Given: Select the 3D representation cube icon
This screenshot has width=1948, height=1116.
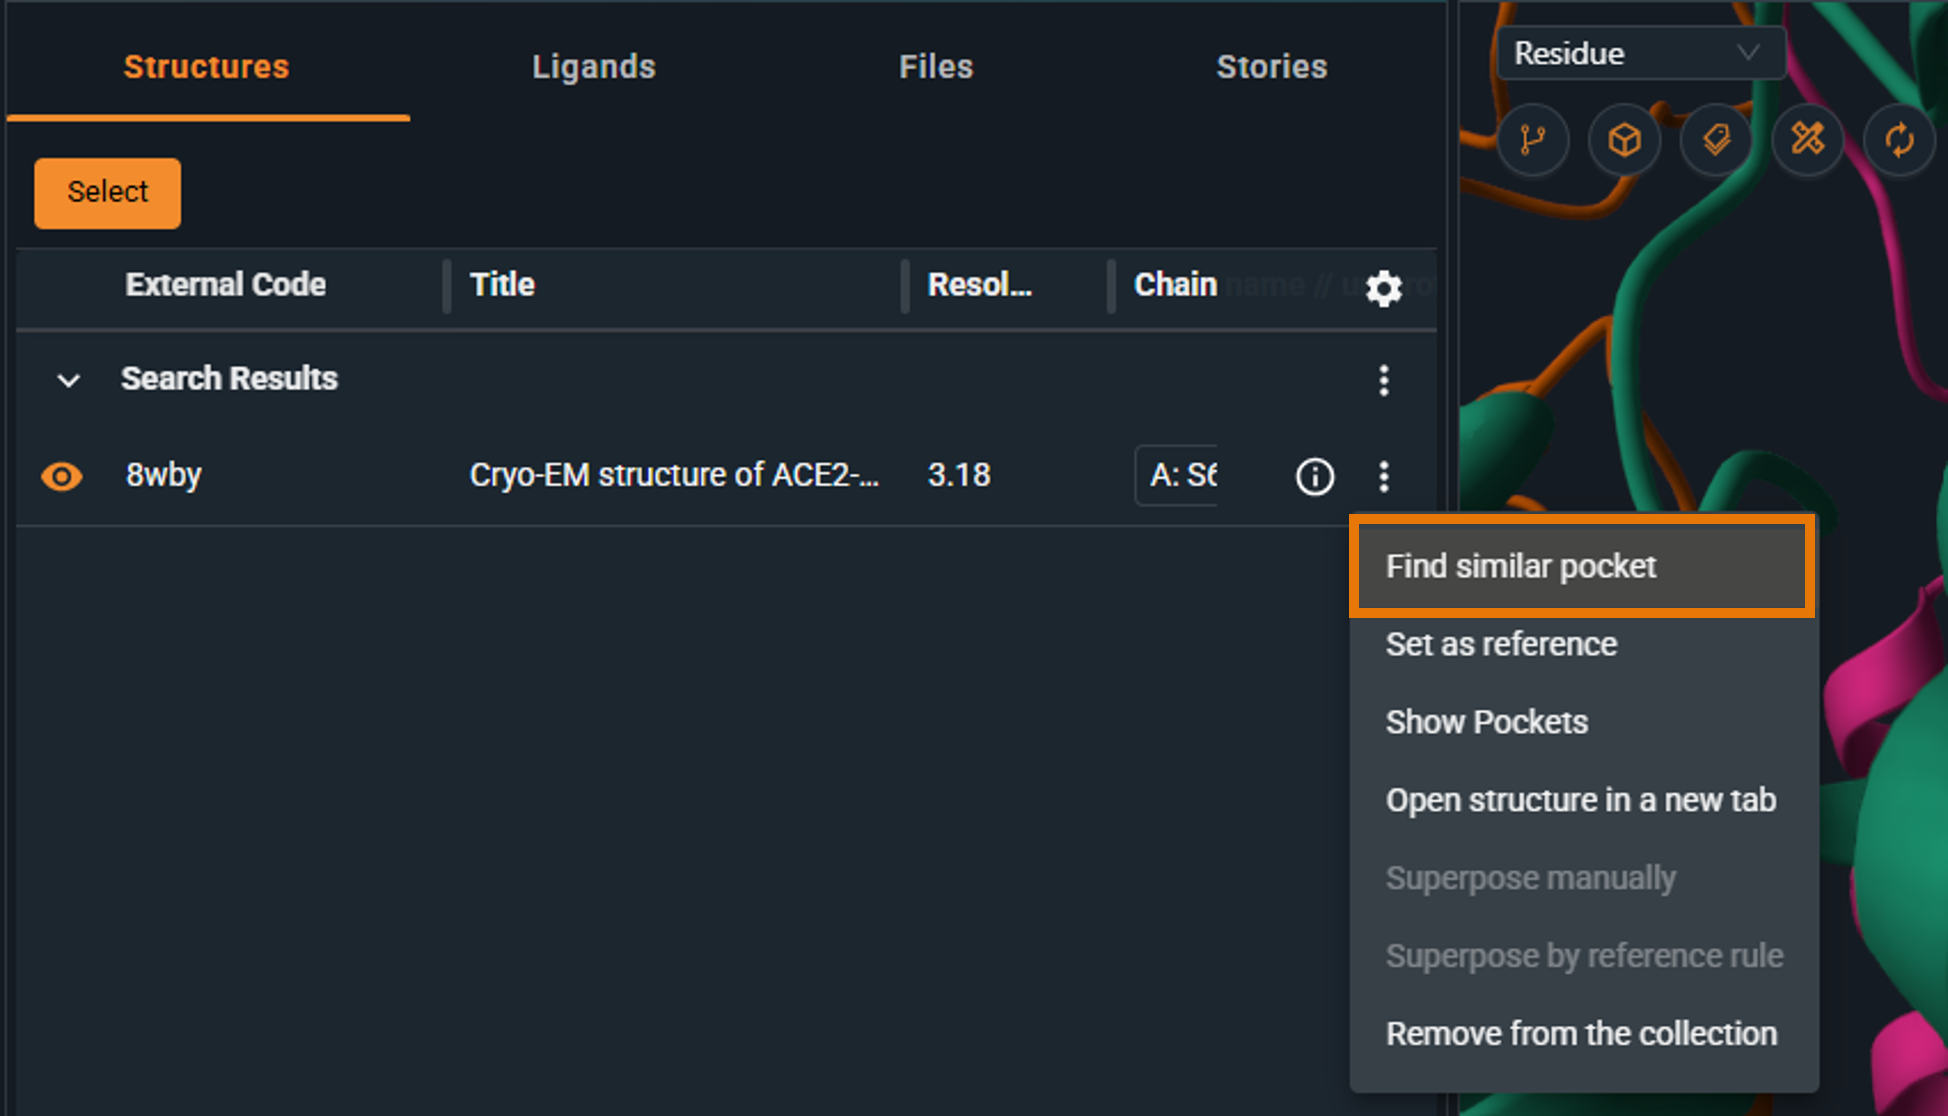Looking at the screenshot, I should click(x=1624, y=140).
